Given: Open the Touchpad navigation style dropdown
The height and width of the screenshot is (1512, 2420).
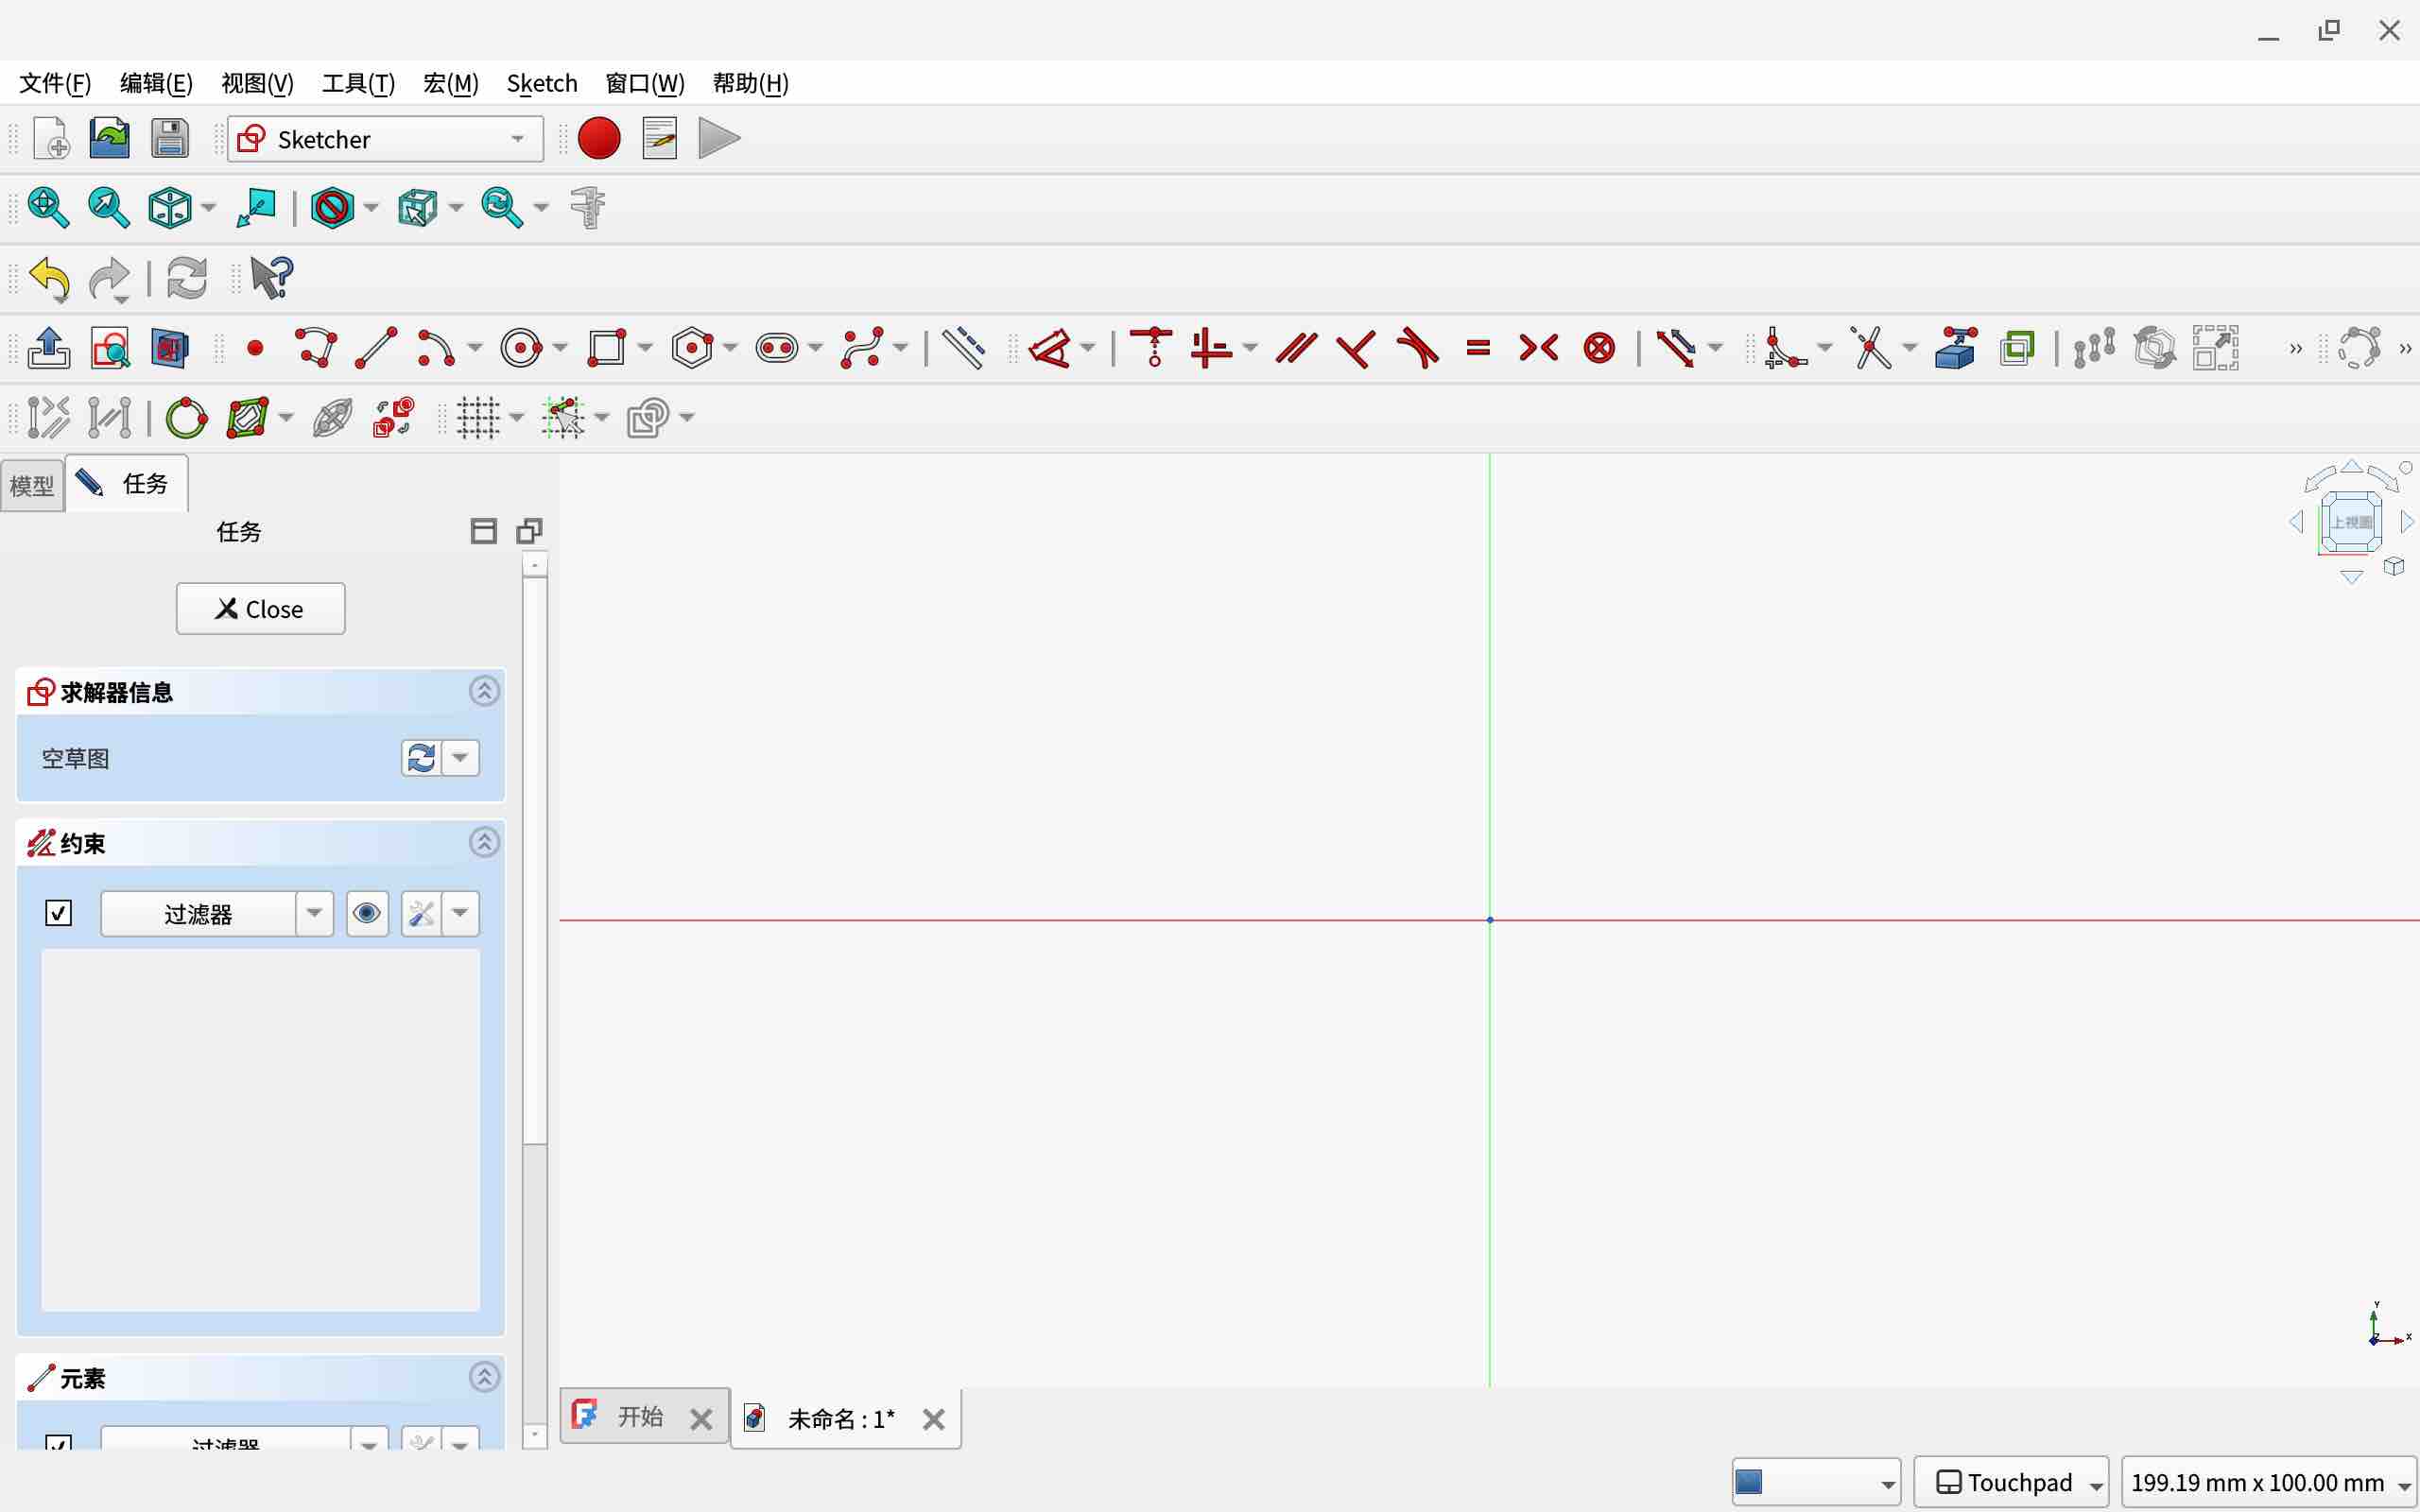Looking at the screenshot, I should tap(2010, 1482).
